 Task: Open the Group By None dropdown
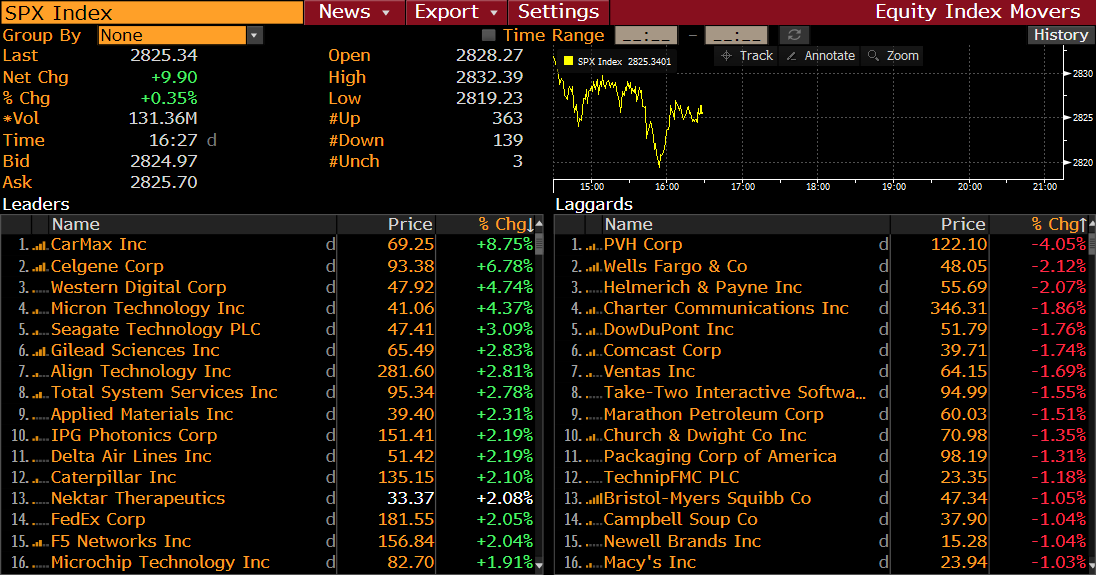pyautogui.click(x=180, y=35)
